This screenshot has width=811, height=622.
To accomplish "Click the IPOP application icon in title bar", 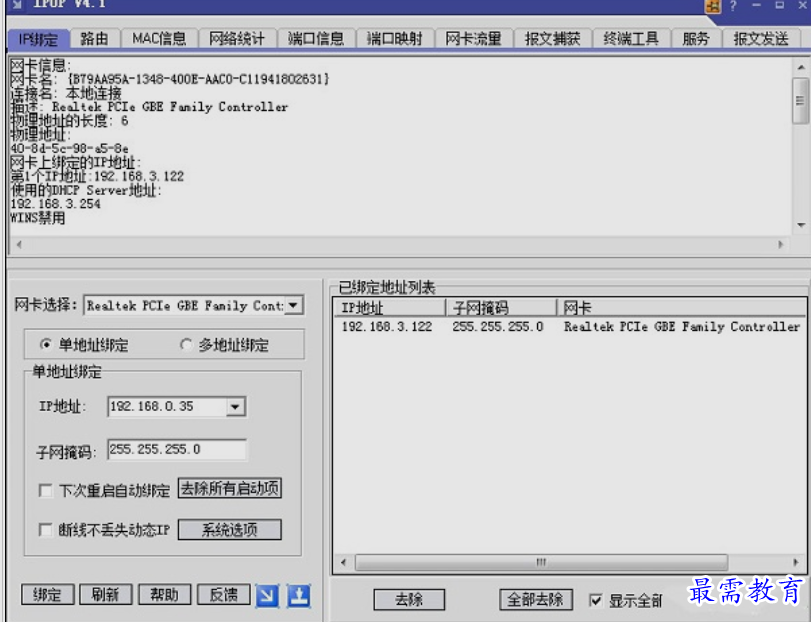I will tap(17, 5).
